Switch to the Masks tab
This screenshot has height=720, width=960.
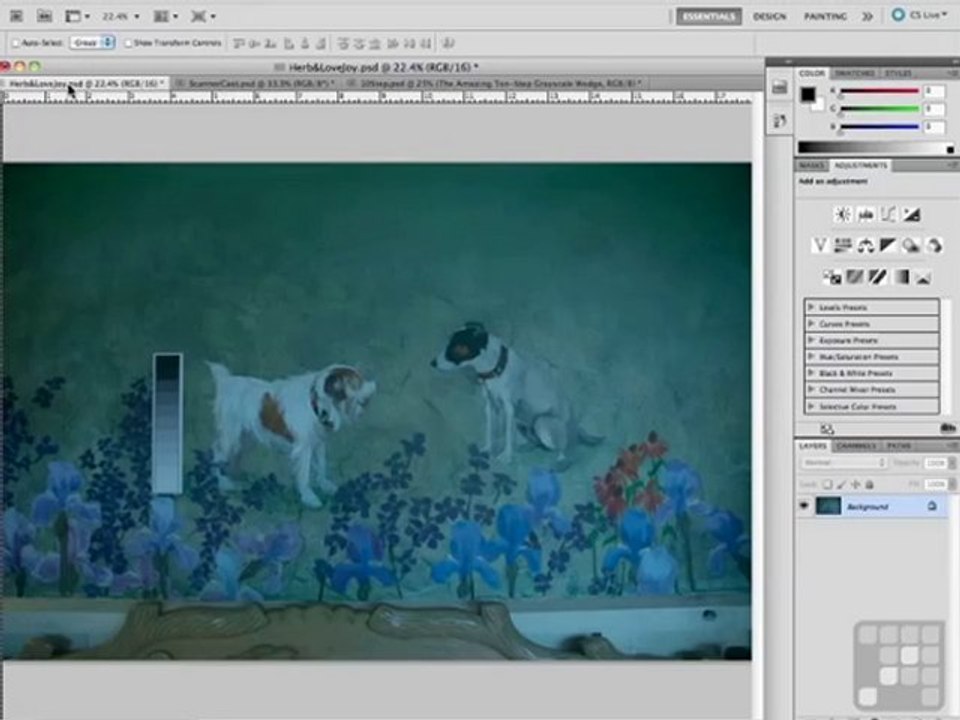811,165
